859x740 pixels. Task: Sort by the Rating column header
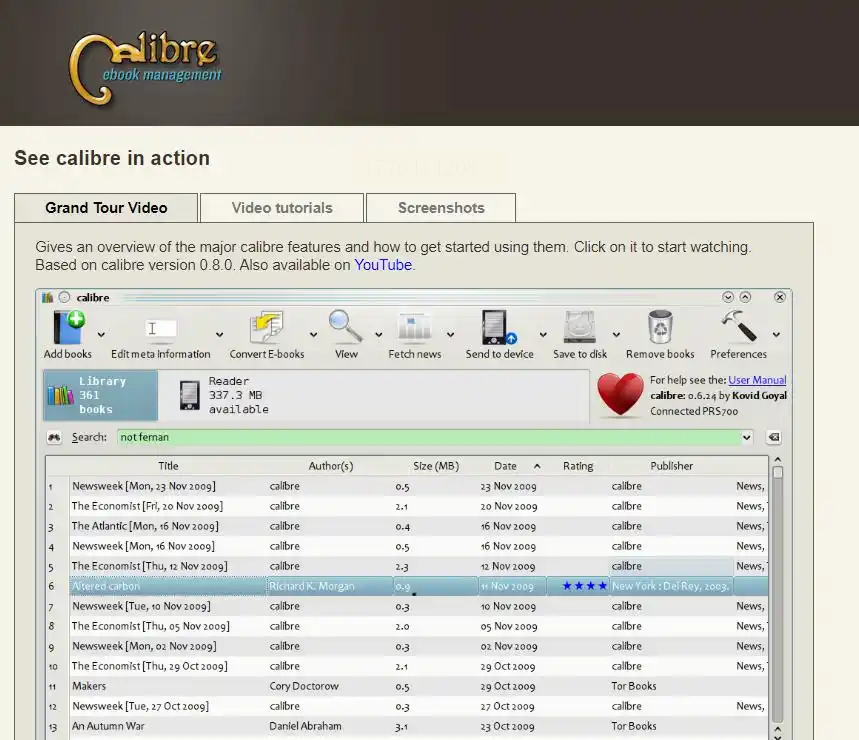pos(578,466)
